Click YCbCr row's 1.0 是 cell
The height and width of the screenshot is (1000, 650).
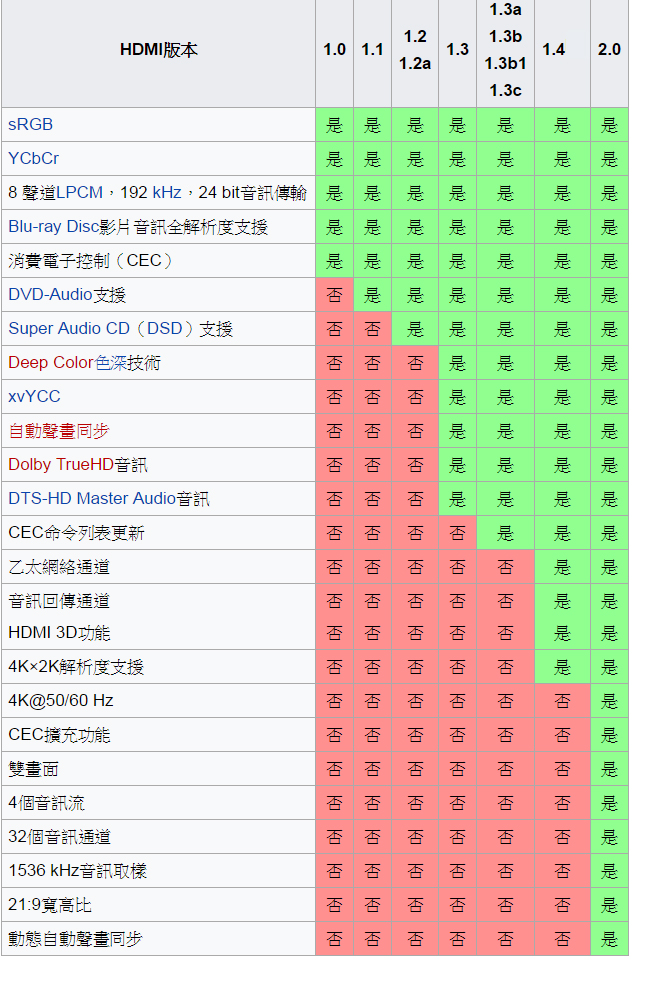(334, 158)
